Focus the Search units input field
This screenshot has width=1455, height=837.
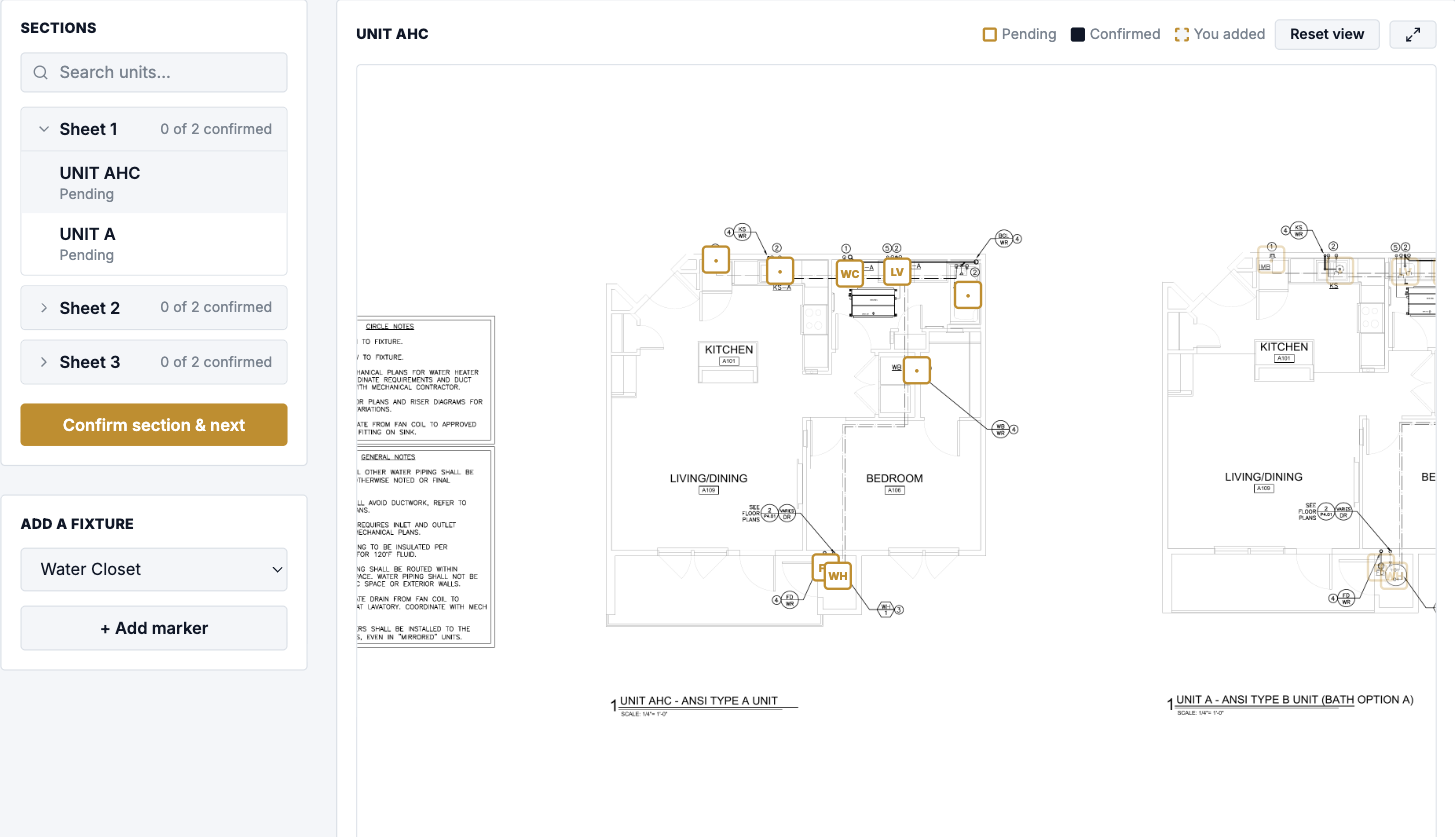[154, 72]
